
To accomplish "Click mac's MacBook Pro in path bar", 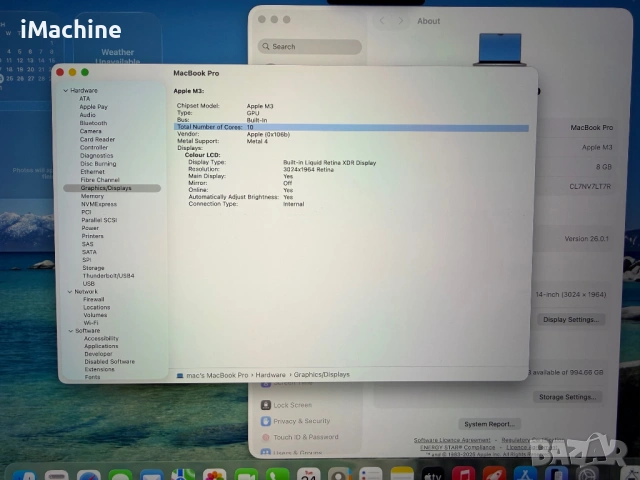I will [217, 375].
